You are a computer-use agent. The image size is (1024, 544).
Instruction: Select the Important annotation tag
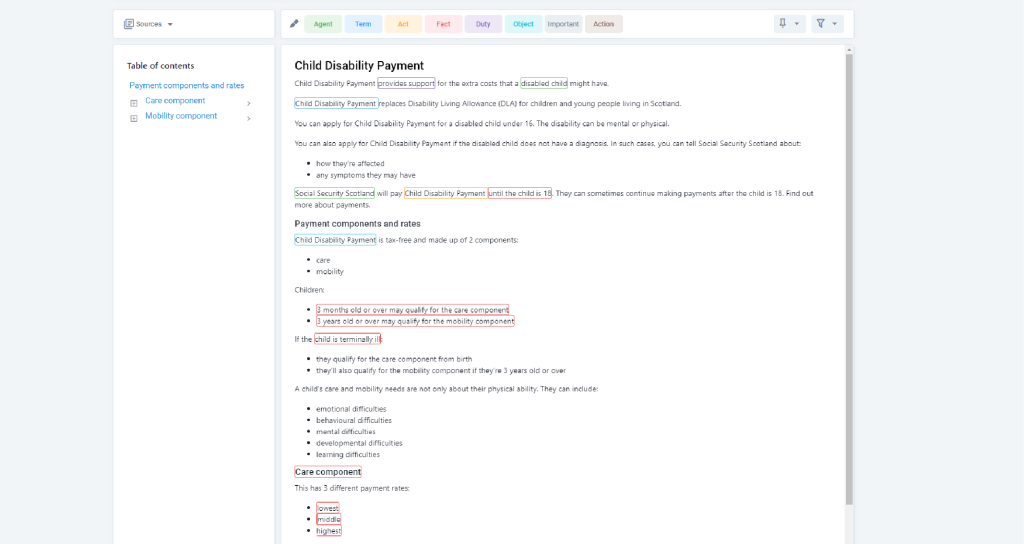point(563,24)
